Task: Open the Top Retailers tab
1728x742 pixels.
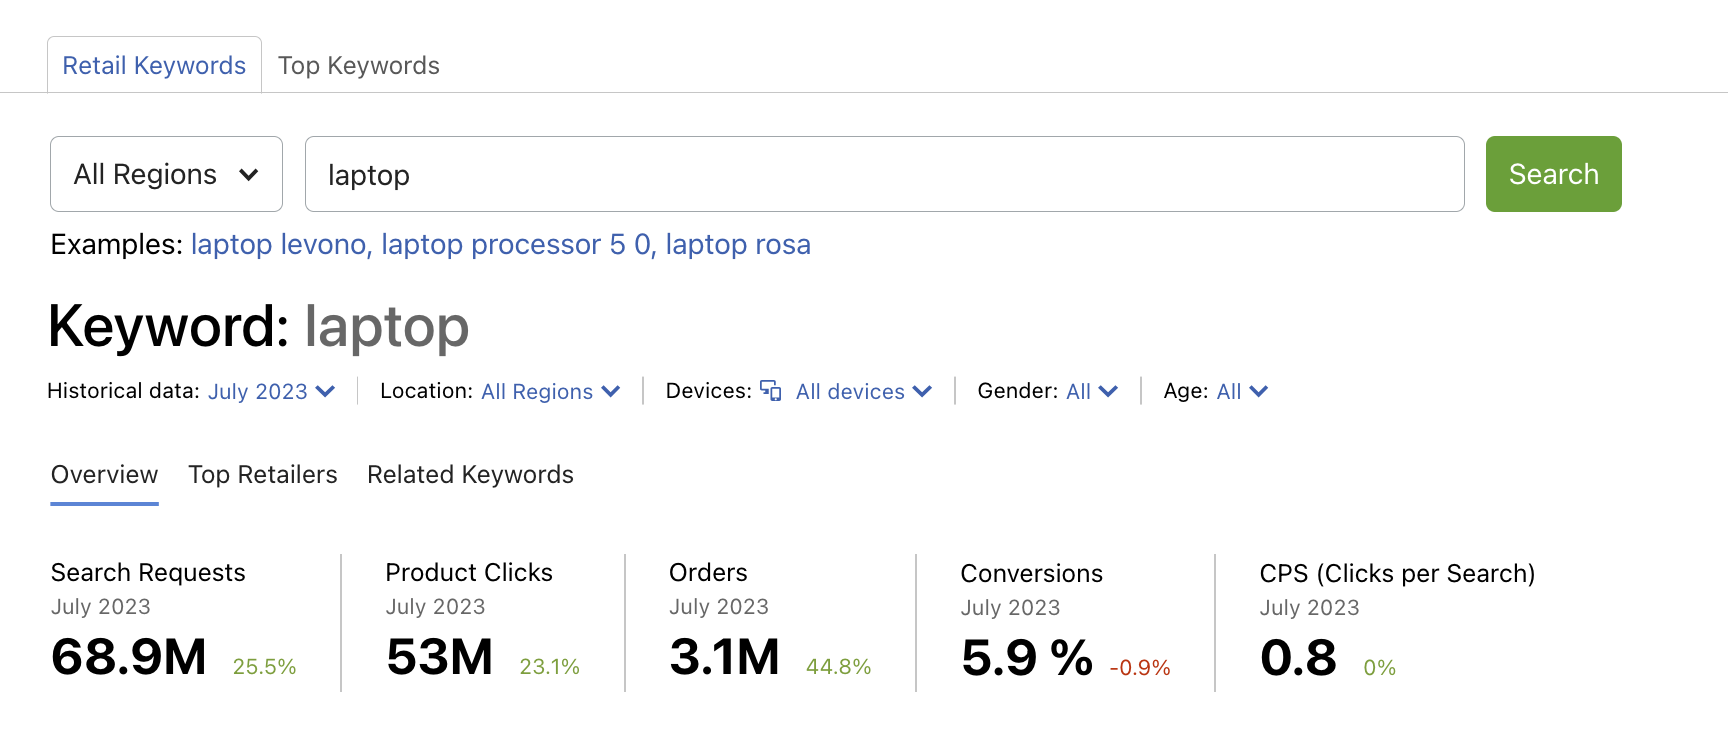Action: tap(263, 475)
